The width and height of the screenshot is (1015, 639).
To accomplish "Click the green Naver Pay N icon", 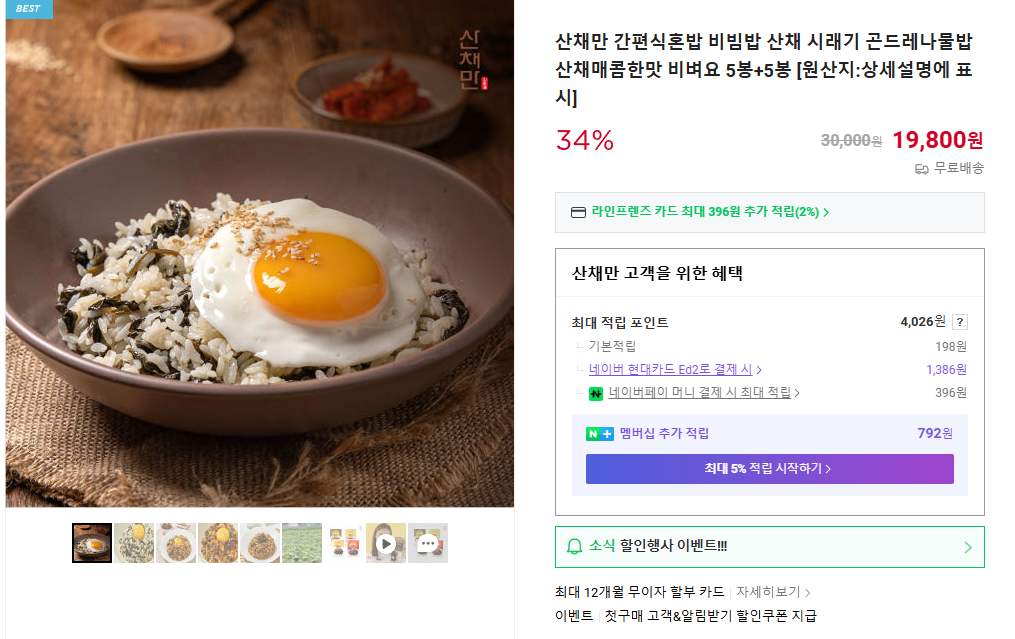I will [596, 393].
